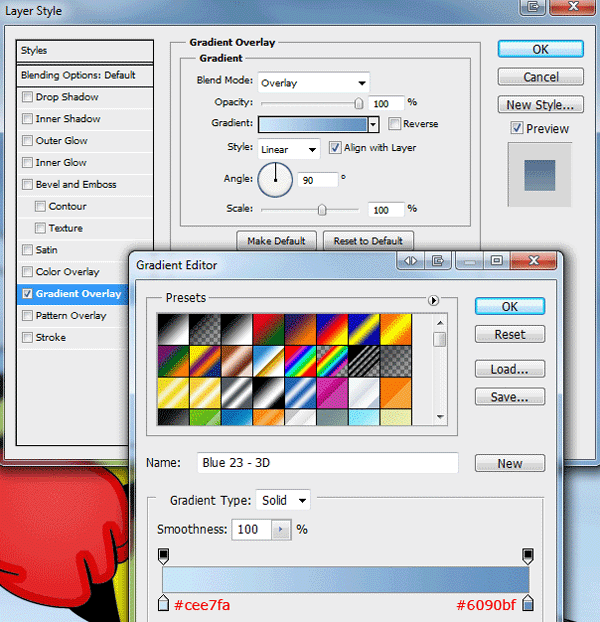Choose the transparent rainbow gradient preset

pos(332,361)
